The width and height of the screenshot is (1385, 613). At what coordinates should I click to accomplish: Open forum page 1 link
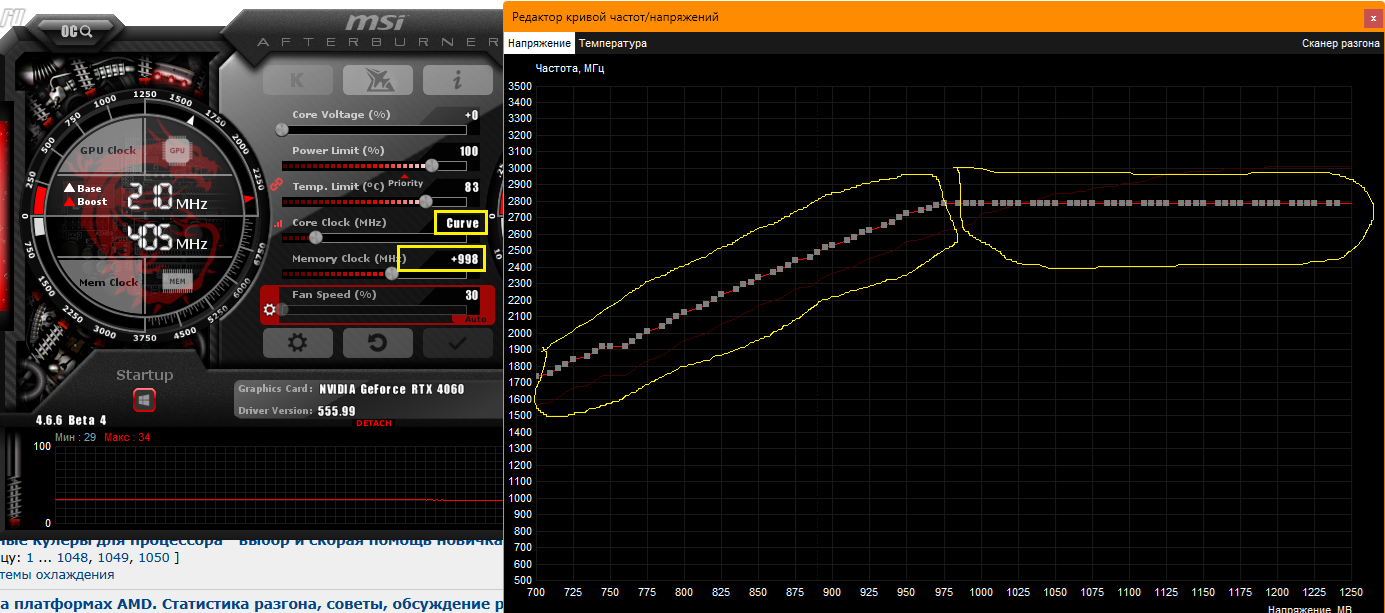30,557
